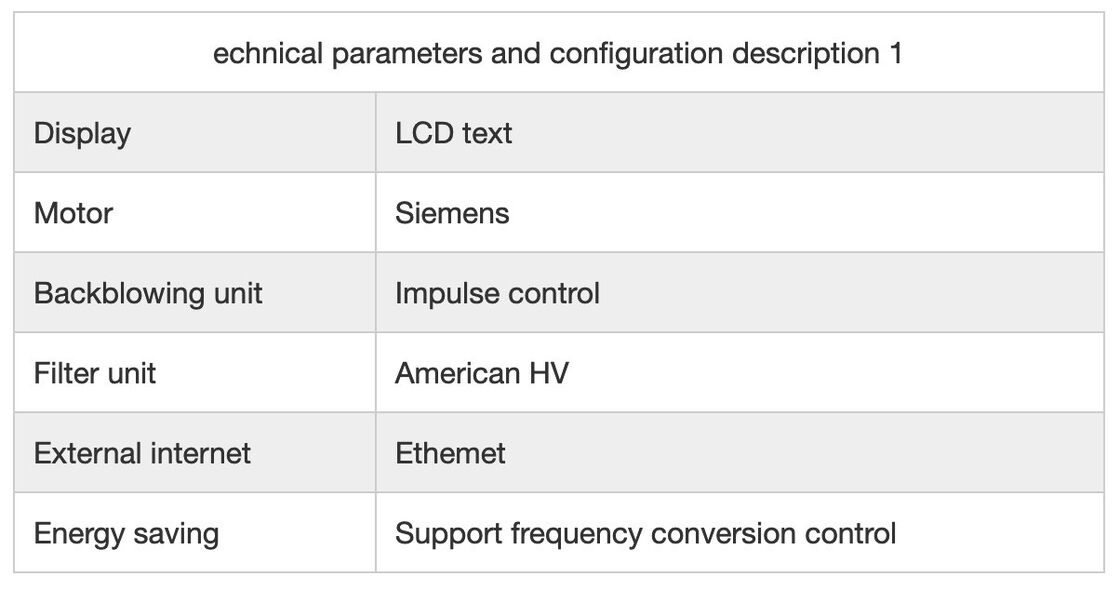This screenshot has width=1120, height=590.
Task: Click the word 'frequency' in Energy saving row
Action: click(575, 533)
